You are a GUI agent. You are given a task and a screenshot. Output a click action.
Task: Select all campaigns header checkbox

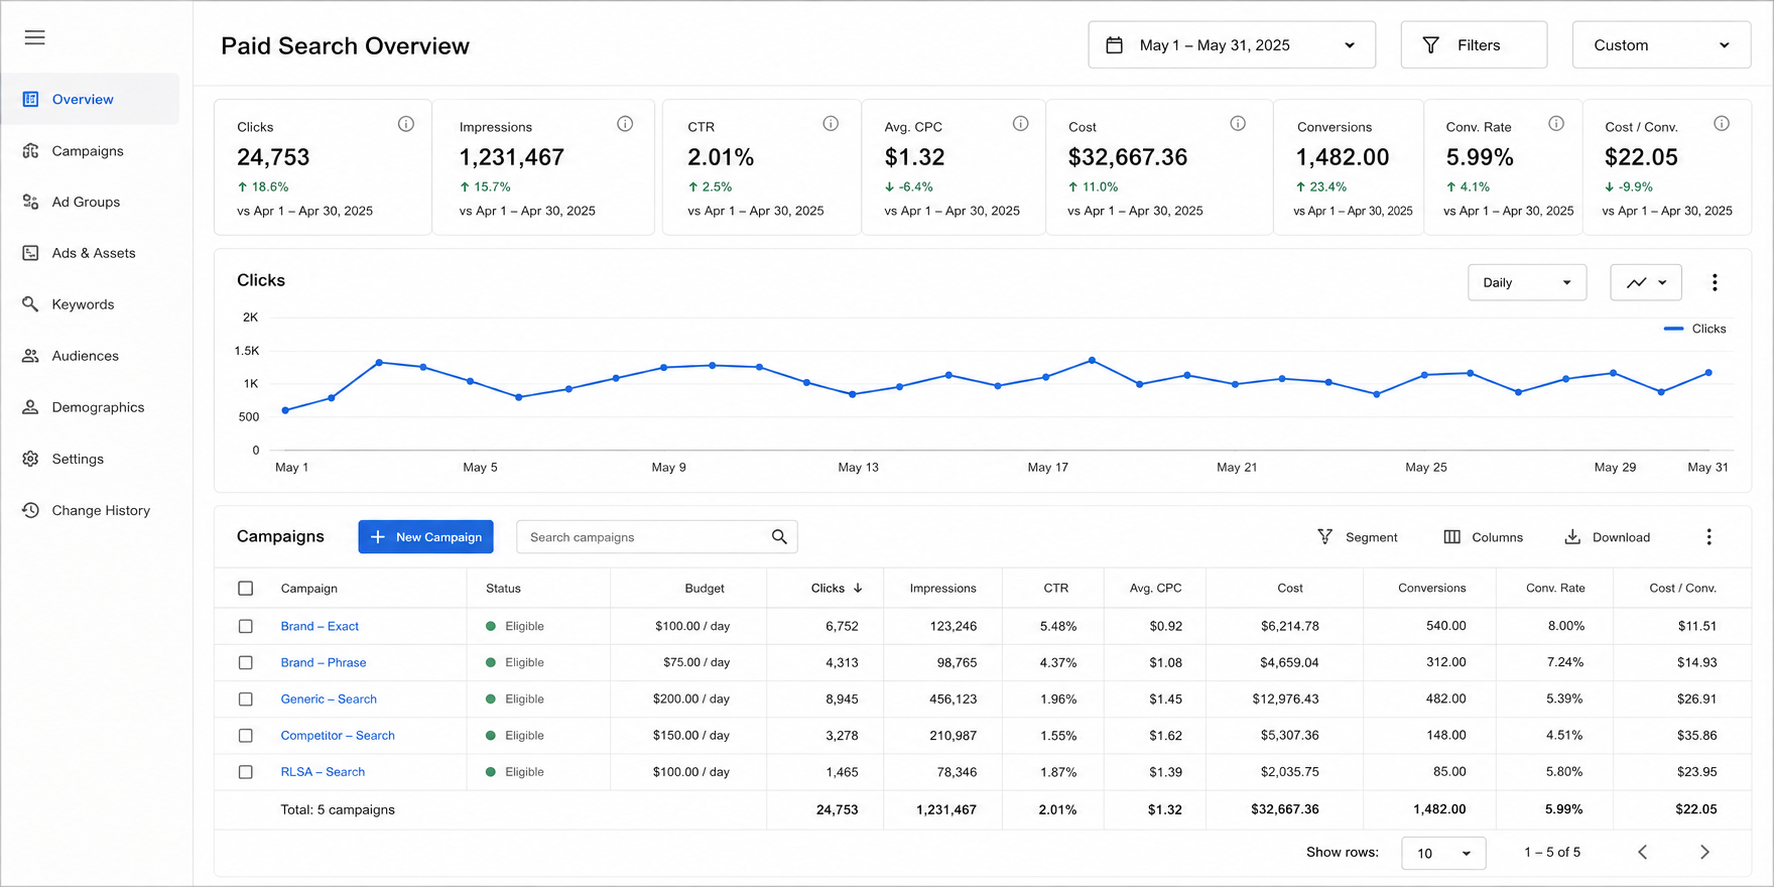click(x=245, y=588)
